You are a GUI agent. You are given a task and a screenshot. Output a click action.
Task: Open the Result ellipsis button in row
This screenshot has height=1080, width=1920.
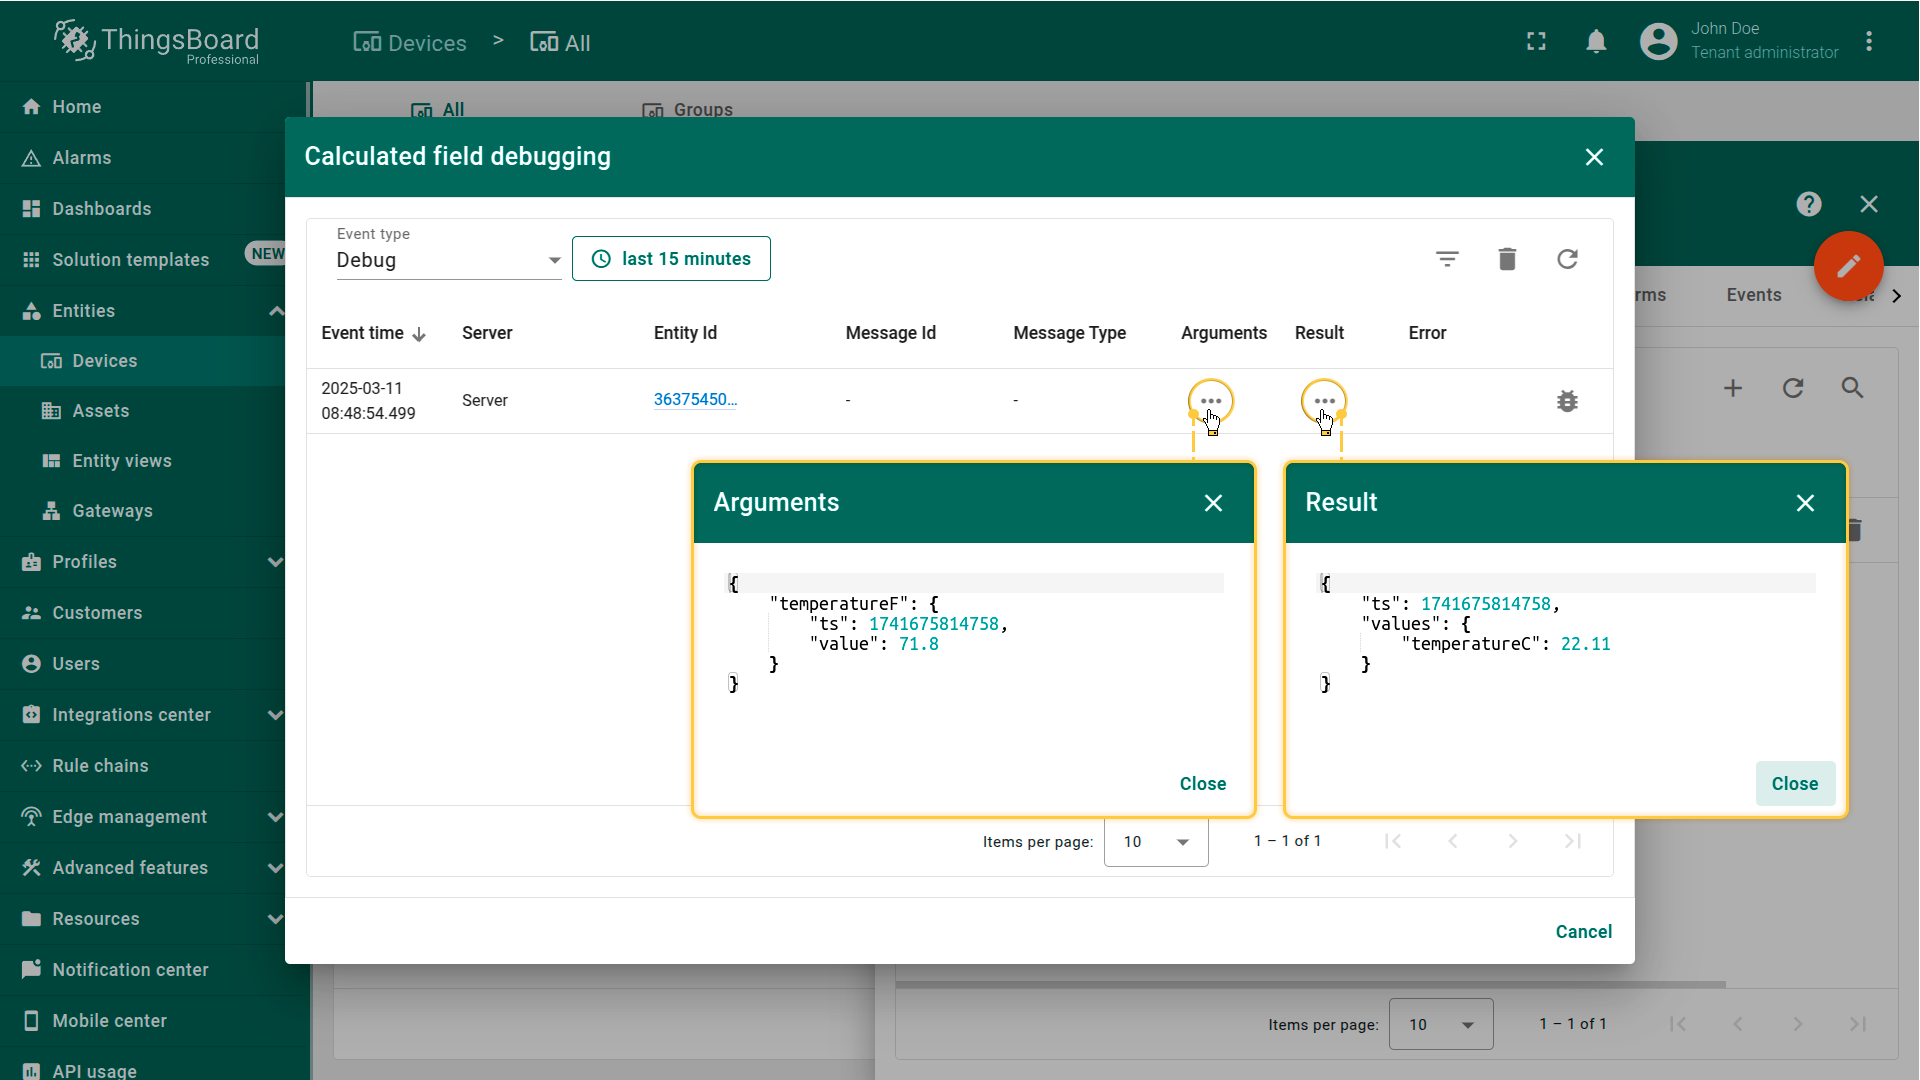[x=1324, y=401]
